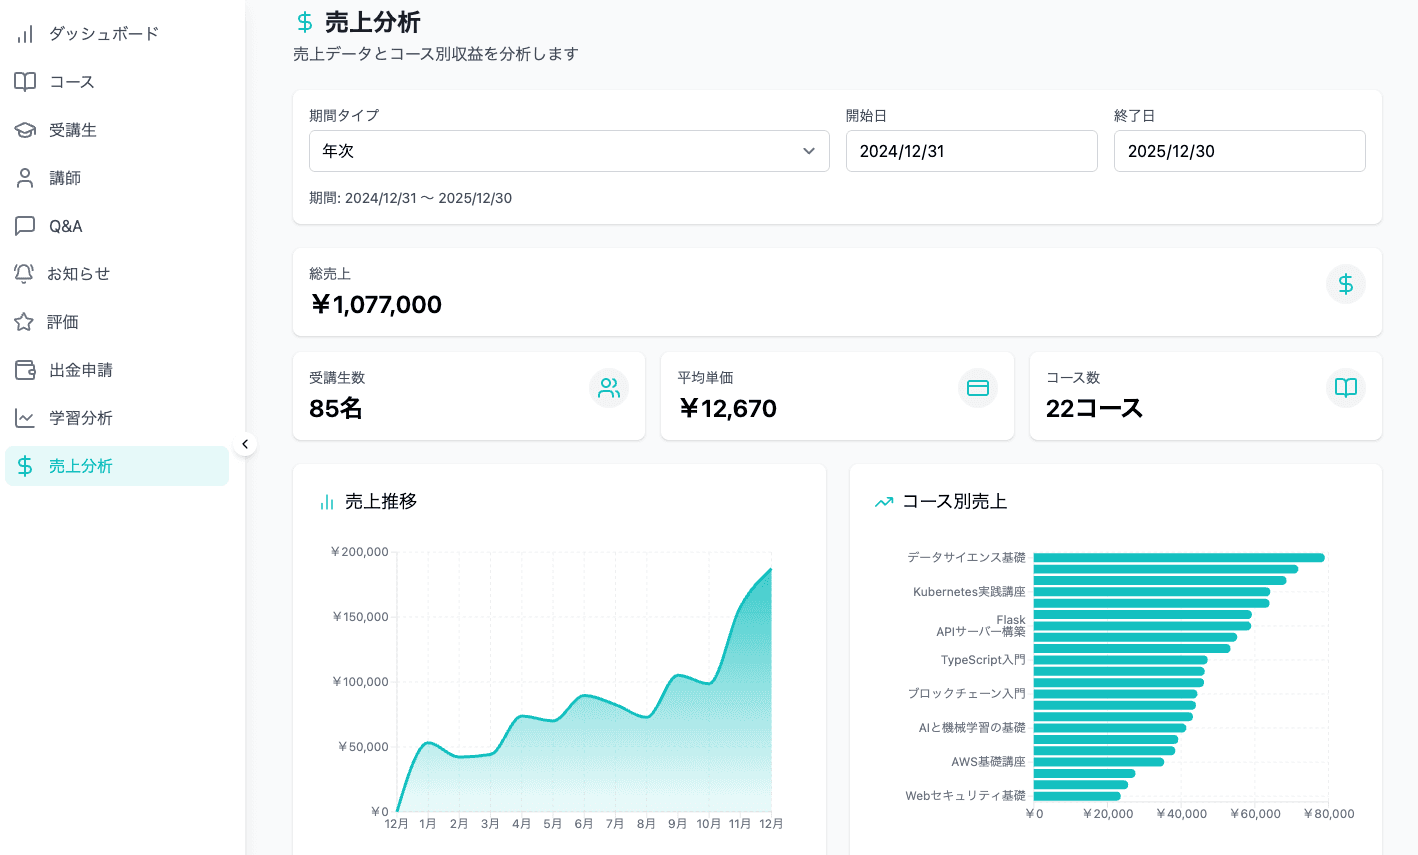Open the 期間タイプ dropdown showing 年次
1418x855 pixels.
tap(568, 150)
